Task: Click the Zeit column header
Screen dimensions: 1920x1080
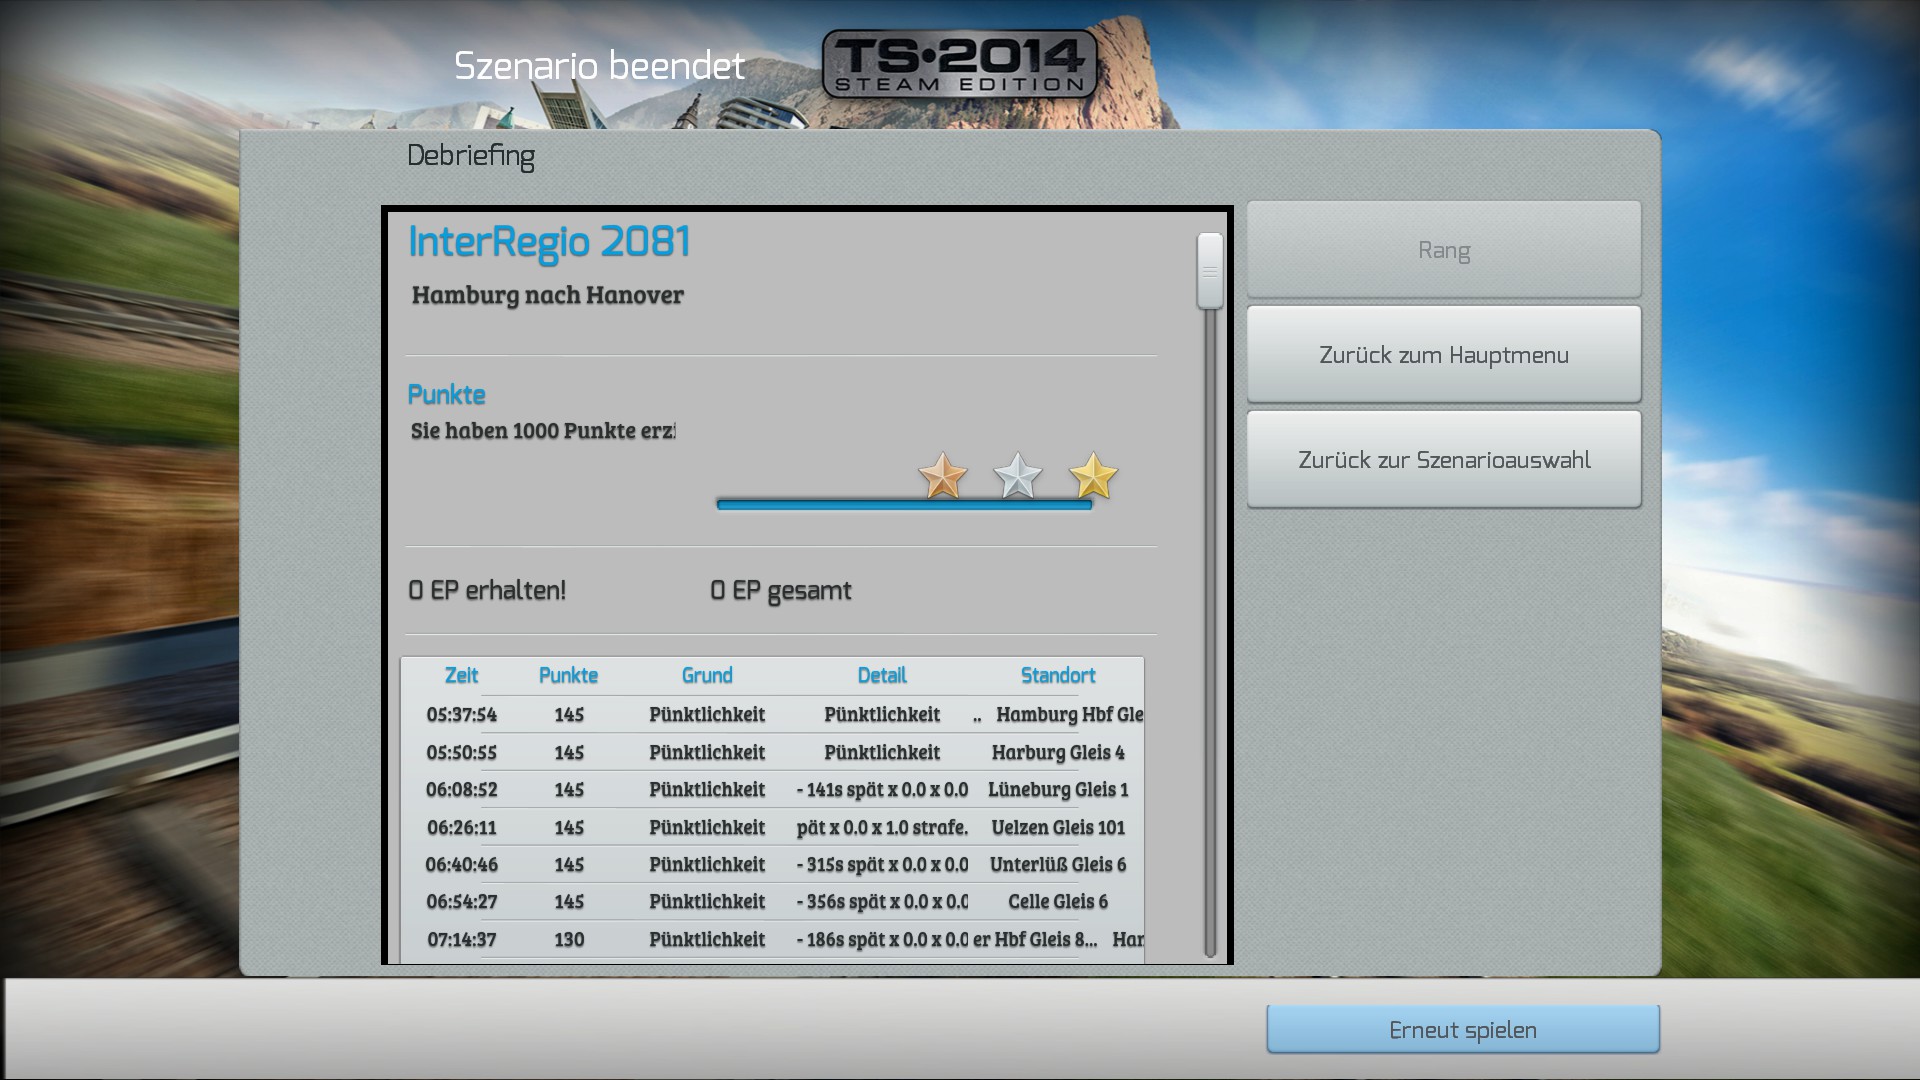Action: coord(461,676)
